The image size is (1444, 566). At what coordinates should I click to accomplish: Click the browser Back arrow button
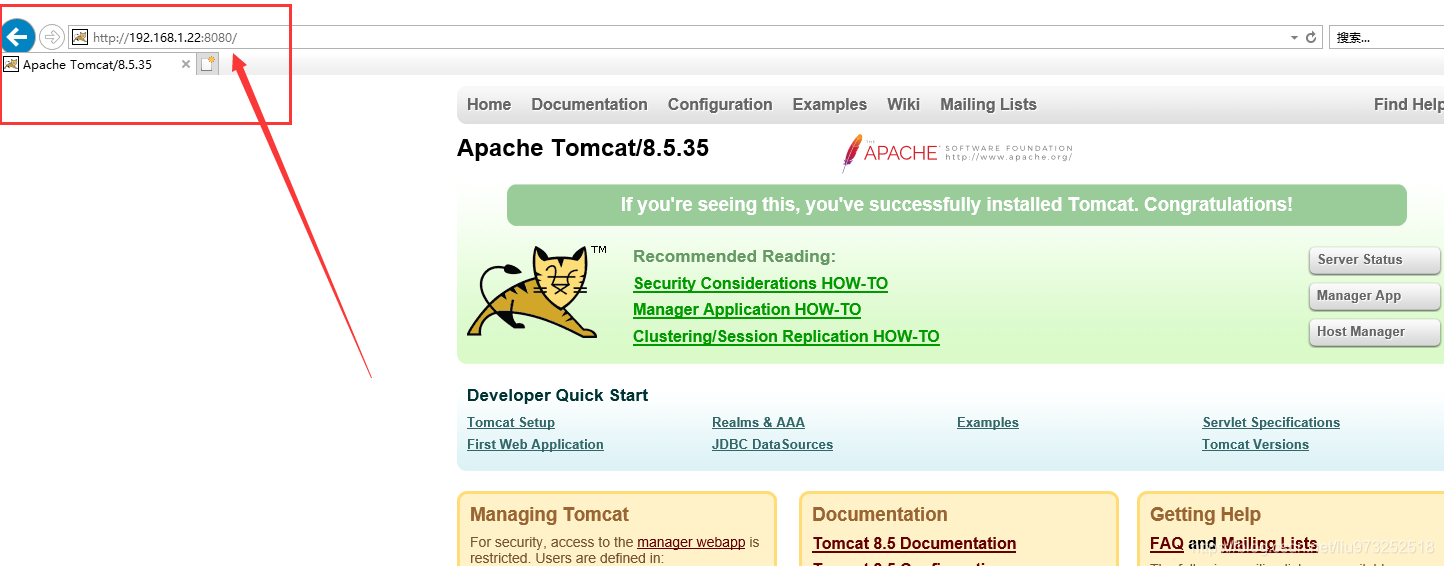(x=18, y=37)
